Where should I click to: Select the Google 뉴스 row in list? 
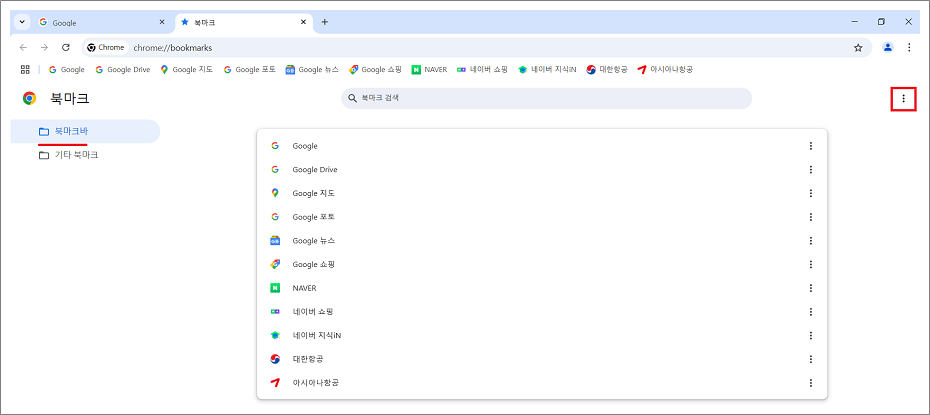pos(542,241)
